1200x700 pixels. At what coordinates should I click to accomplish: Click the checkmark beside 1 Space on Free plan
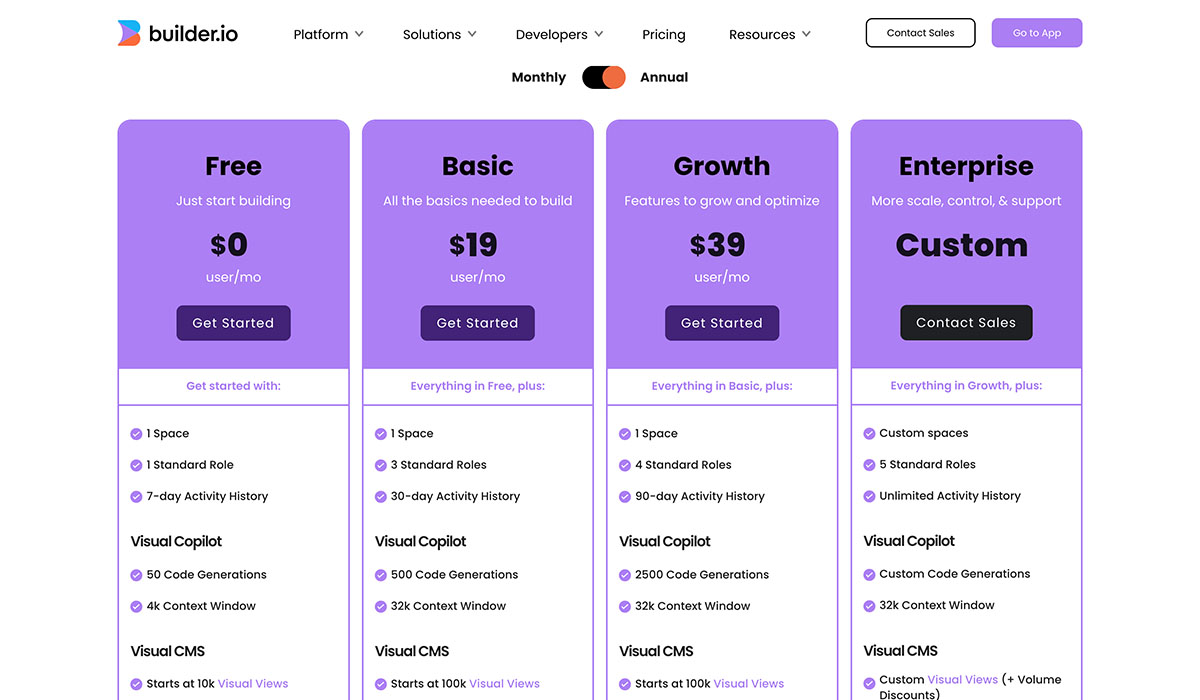136,433
